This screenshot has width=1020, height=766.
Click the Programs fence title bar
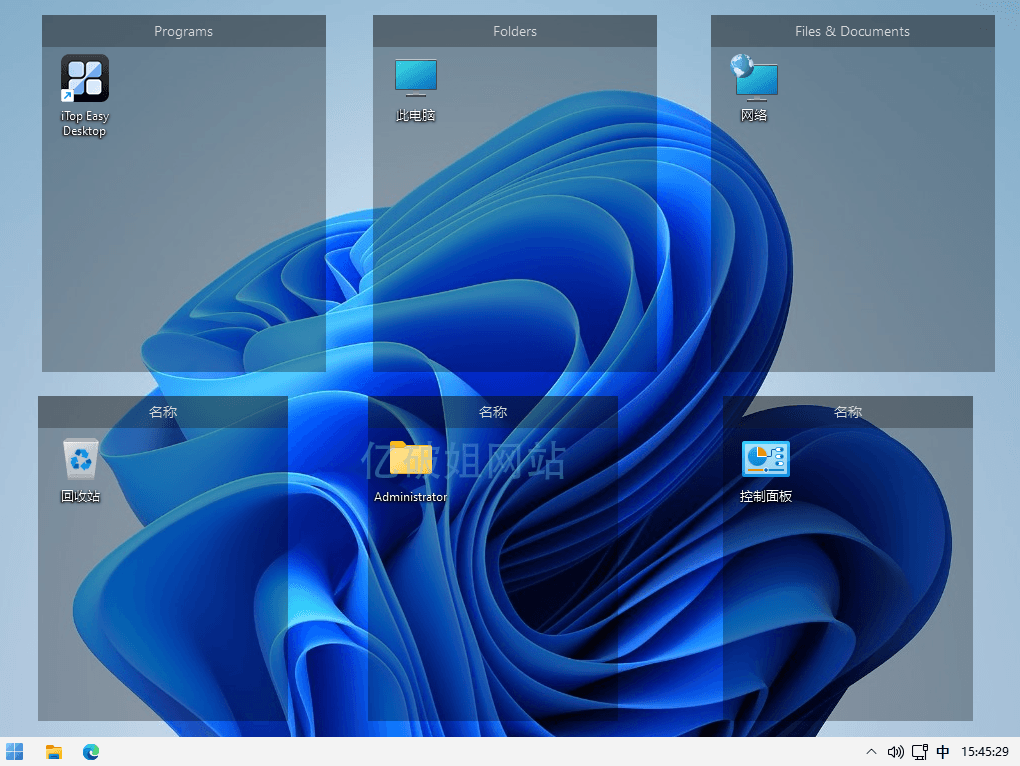click(x=183, y=31)
